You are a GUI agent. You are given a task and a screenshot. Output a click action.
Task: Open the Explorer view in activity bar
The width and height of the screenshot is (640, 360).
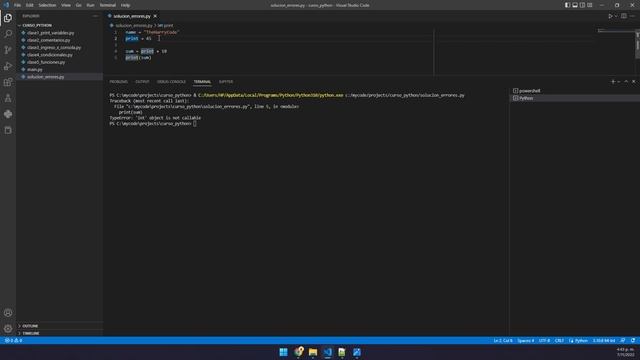(x=8, y=18)
